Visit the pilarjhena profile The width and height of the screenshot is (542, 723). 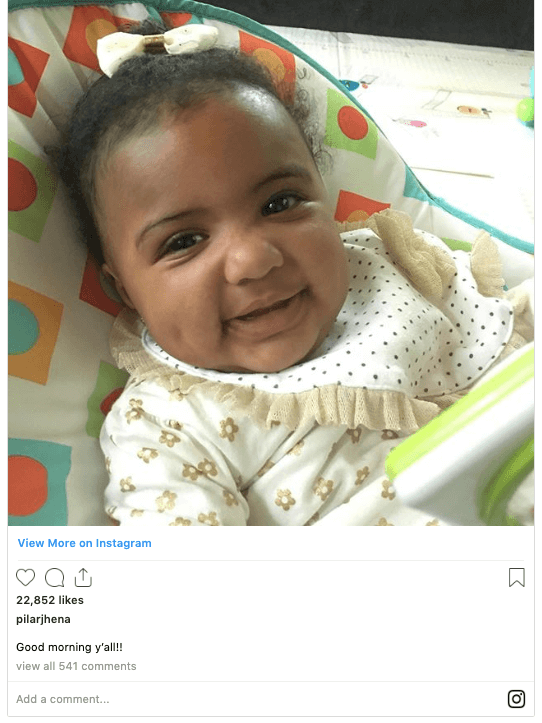point(43,619)
